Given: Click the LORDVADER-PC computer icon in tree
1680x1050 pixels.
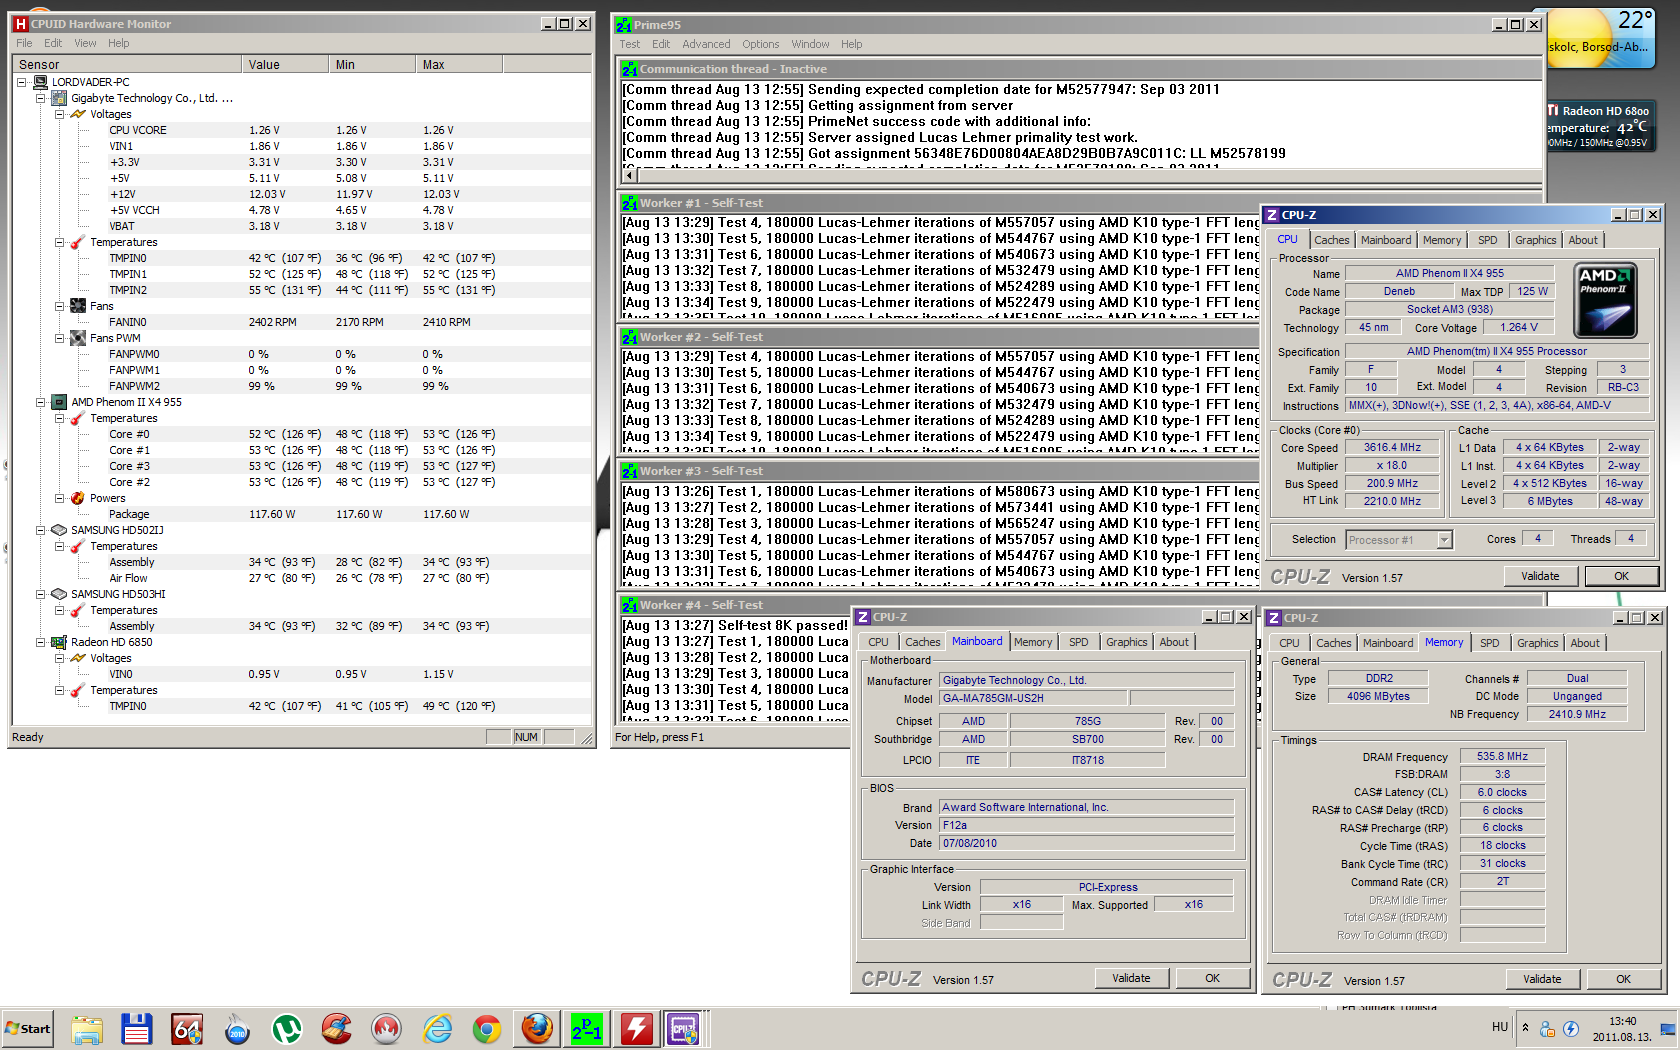Looking at the screenshot, I should [40, 82].
